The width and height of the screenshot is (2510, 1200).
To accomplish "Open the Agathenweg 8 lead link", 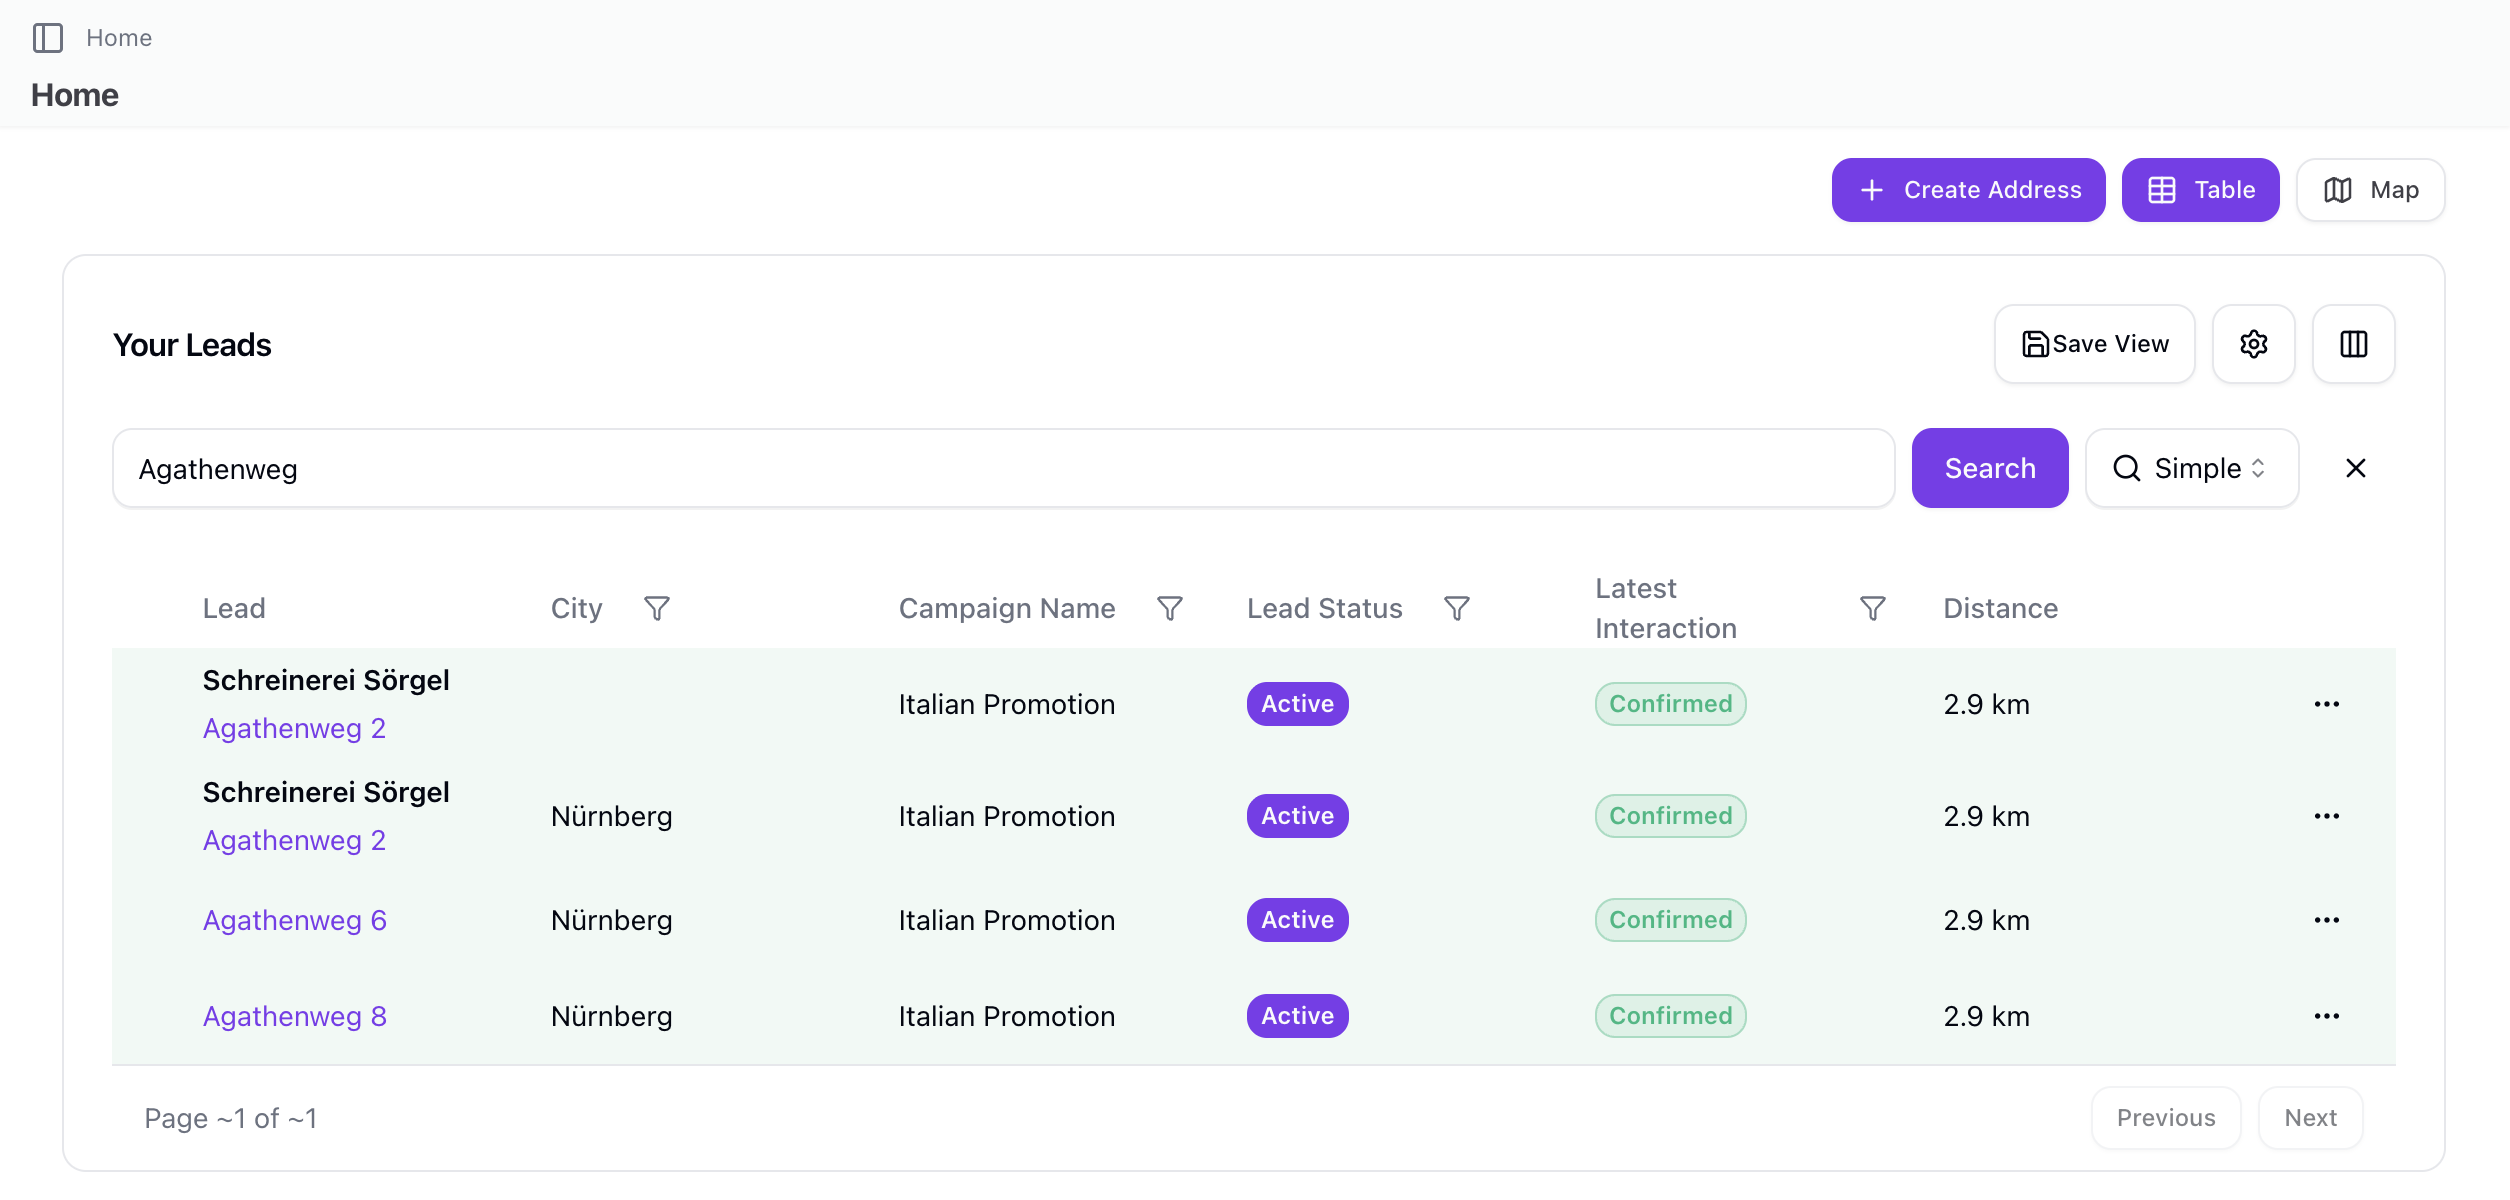I will [x=294, y=1016].
